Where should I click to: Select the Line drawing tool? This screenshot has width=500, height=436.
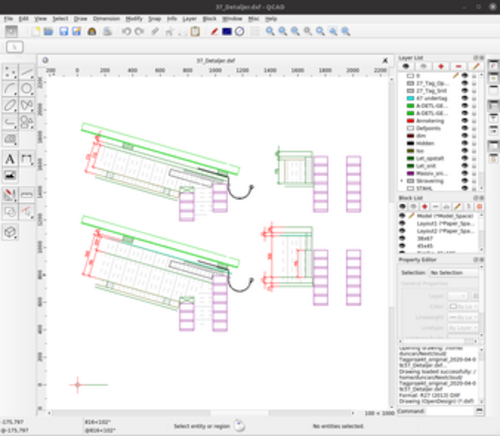tap(27, 72)
